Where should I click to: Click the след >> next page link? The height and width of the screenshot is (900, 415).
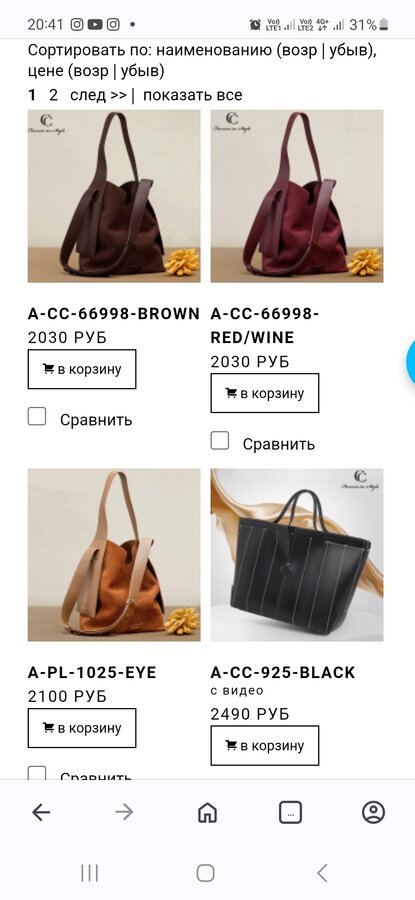[x=98, y=95]
